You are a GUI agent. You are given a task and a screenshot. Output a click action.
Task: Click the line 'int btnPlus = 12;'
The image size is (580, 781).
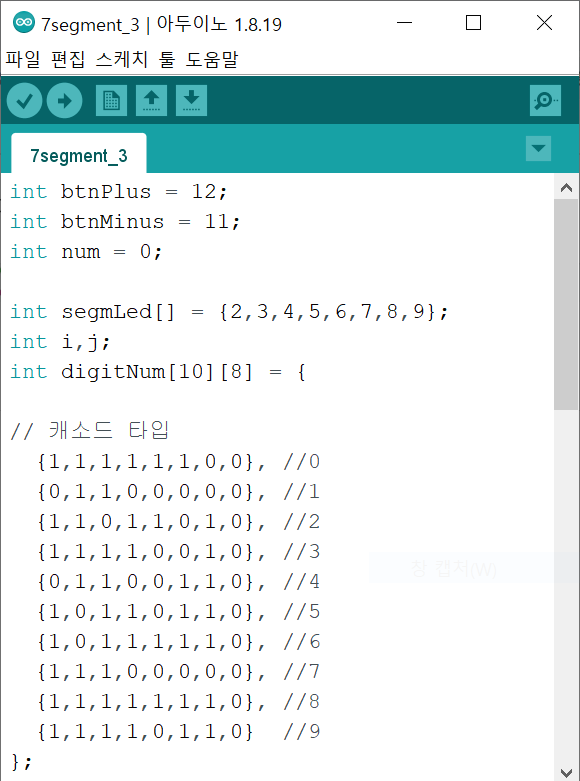click(119, 192)
